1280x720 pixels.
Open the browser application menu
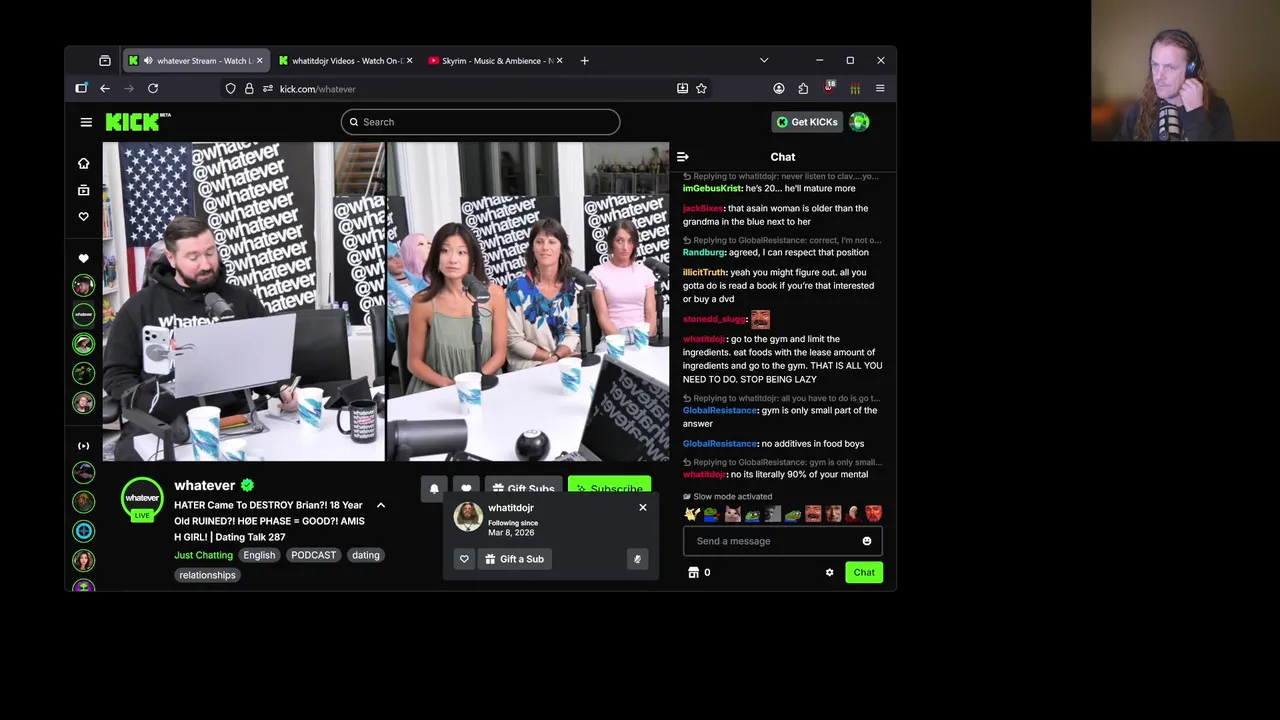click(x=880, y=89)
